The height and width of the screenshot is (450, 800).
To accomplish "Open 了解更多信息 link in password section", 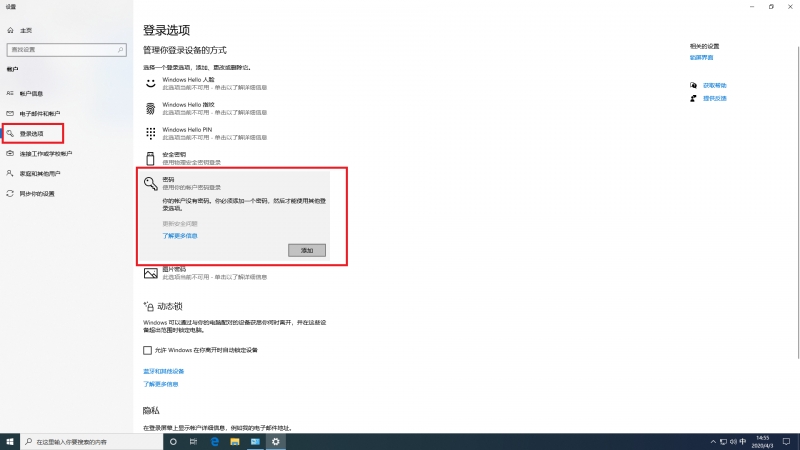I will coord(180,236).
